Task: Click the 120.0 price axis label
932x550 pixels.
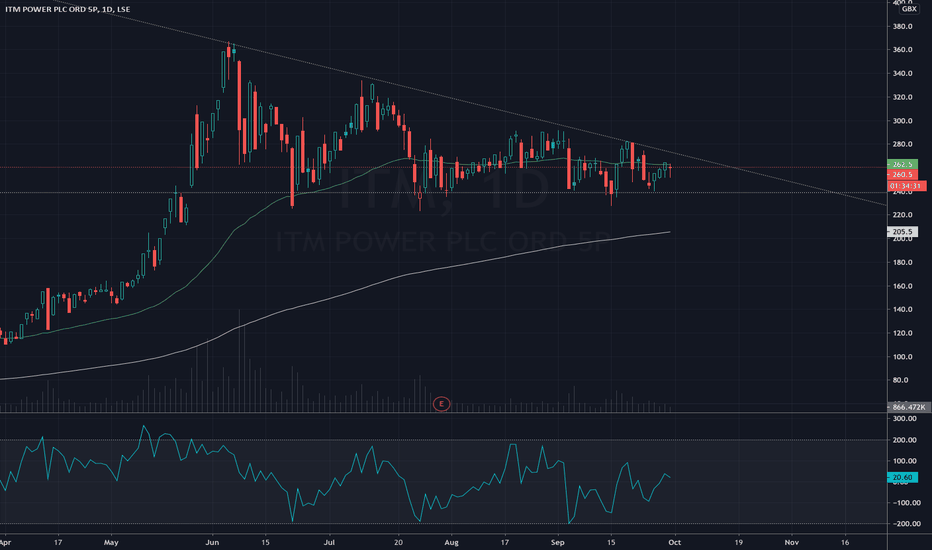Action: (x=902, y=333)
